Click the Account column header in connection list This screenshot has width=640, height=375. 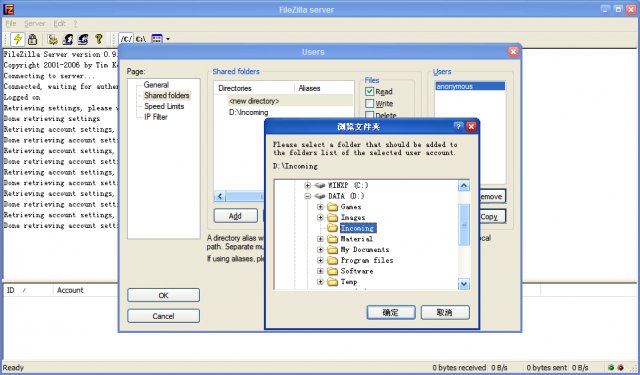85,290
